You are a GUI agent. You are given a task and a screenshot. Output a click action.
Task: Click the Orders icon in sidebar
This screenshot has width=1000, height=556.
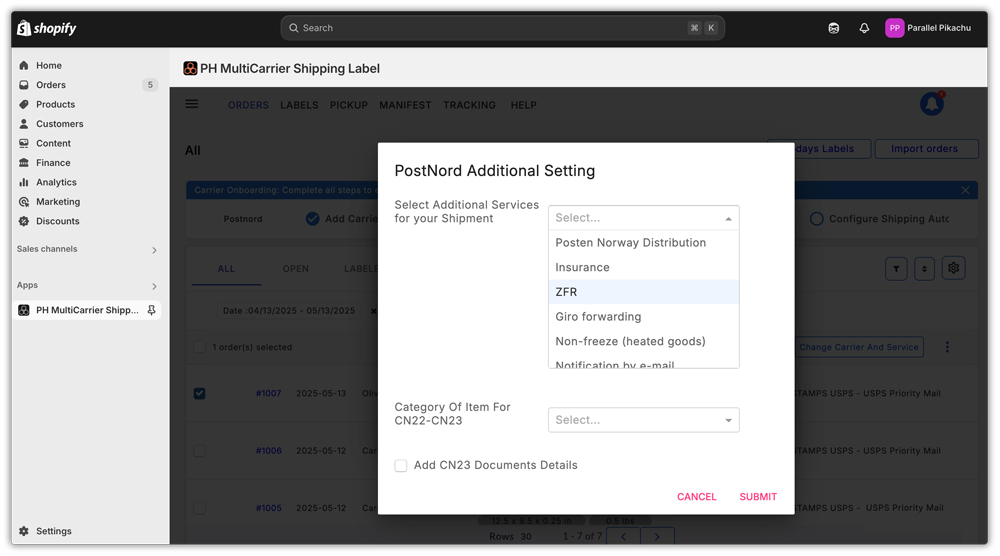(24, 85)
